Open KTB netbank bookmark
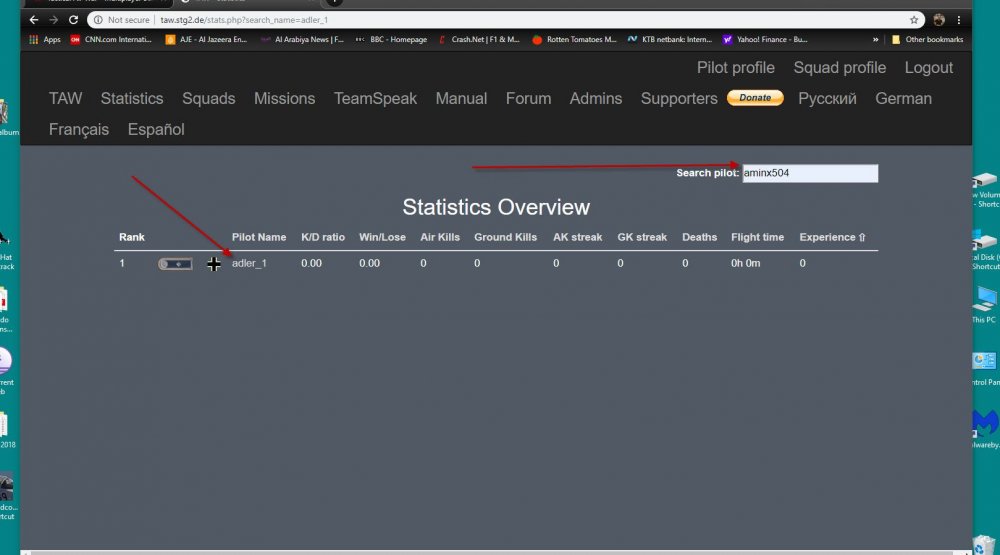The image size is (1000, 555). click(670, 40)
